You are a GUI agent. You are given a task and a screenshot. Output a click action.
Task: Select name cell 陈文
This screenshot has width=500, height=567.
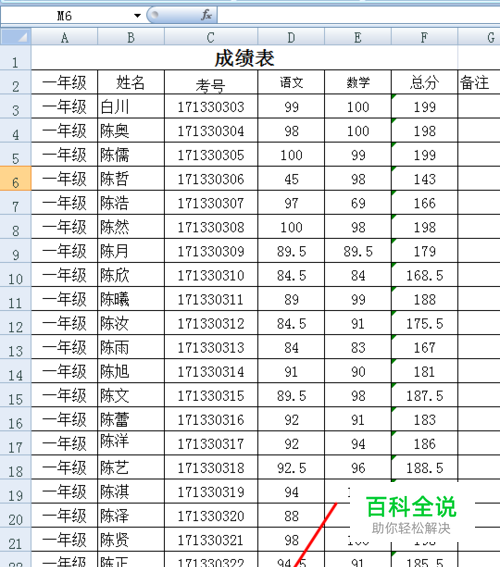131,395
